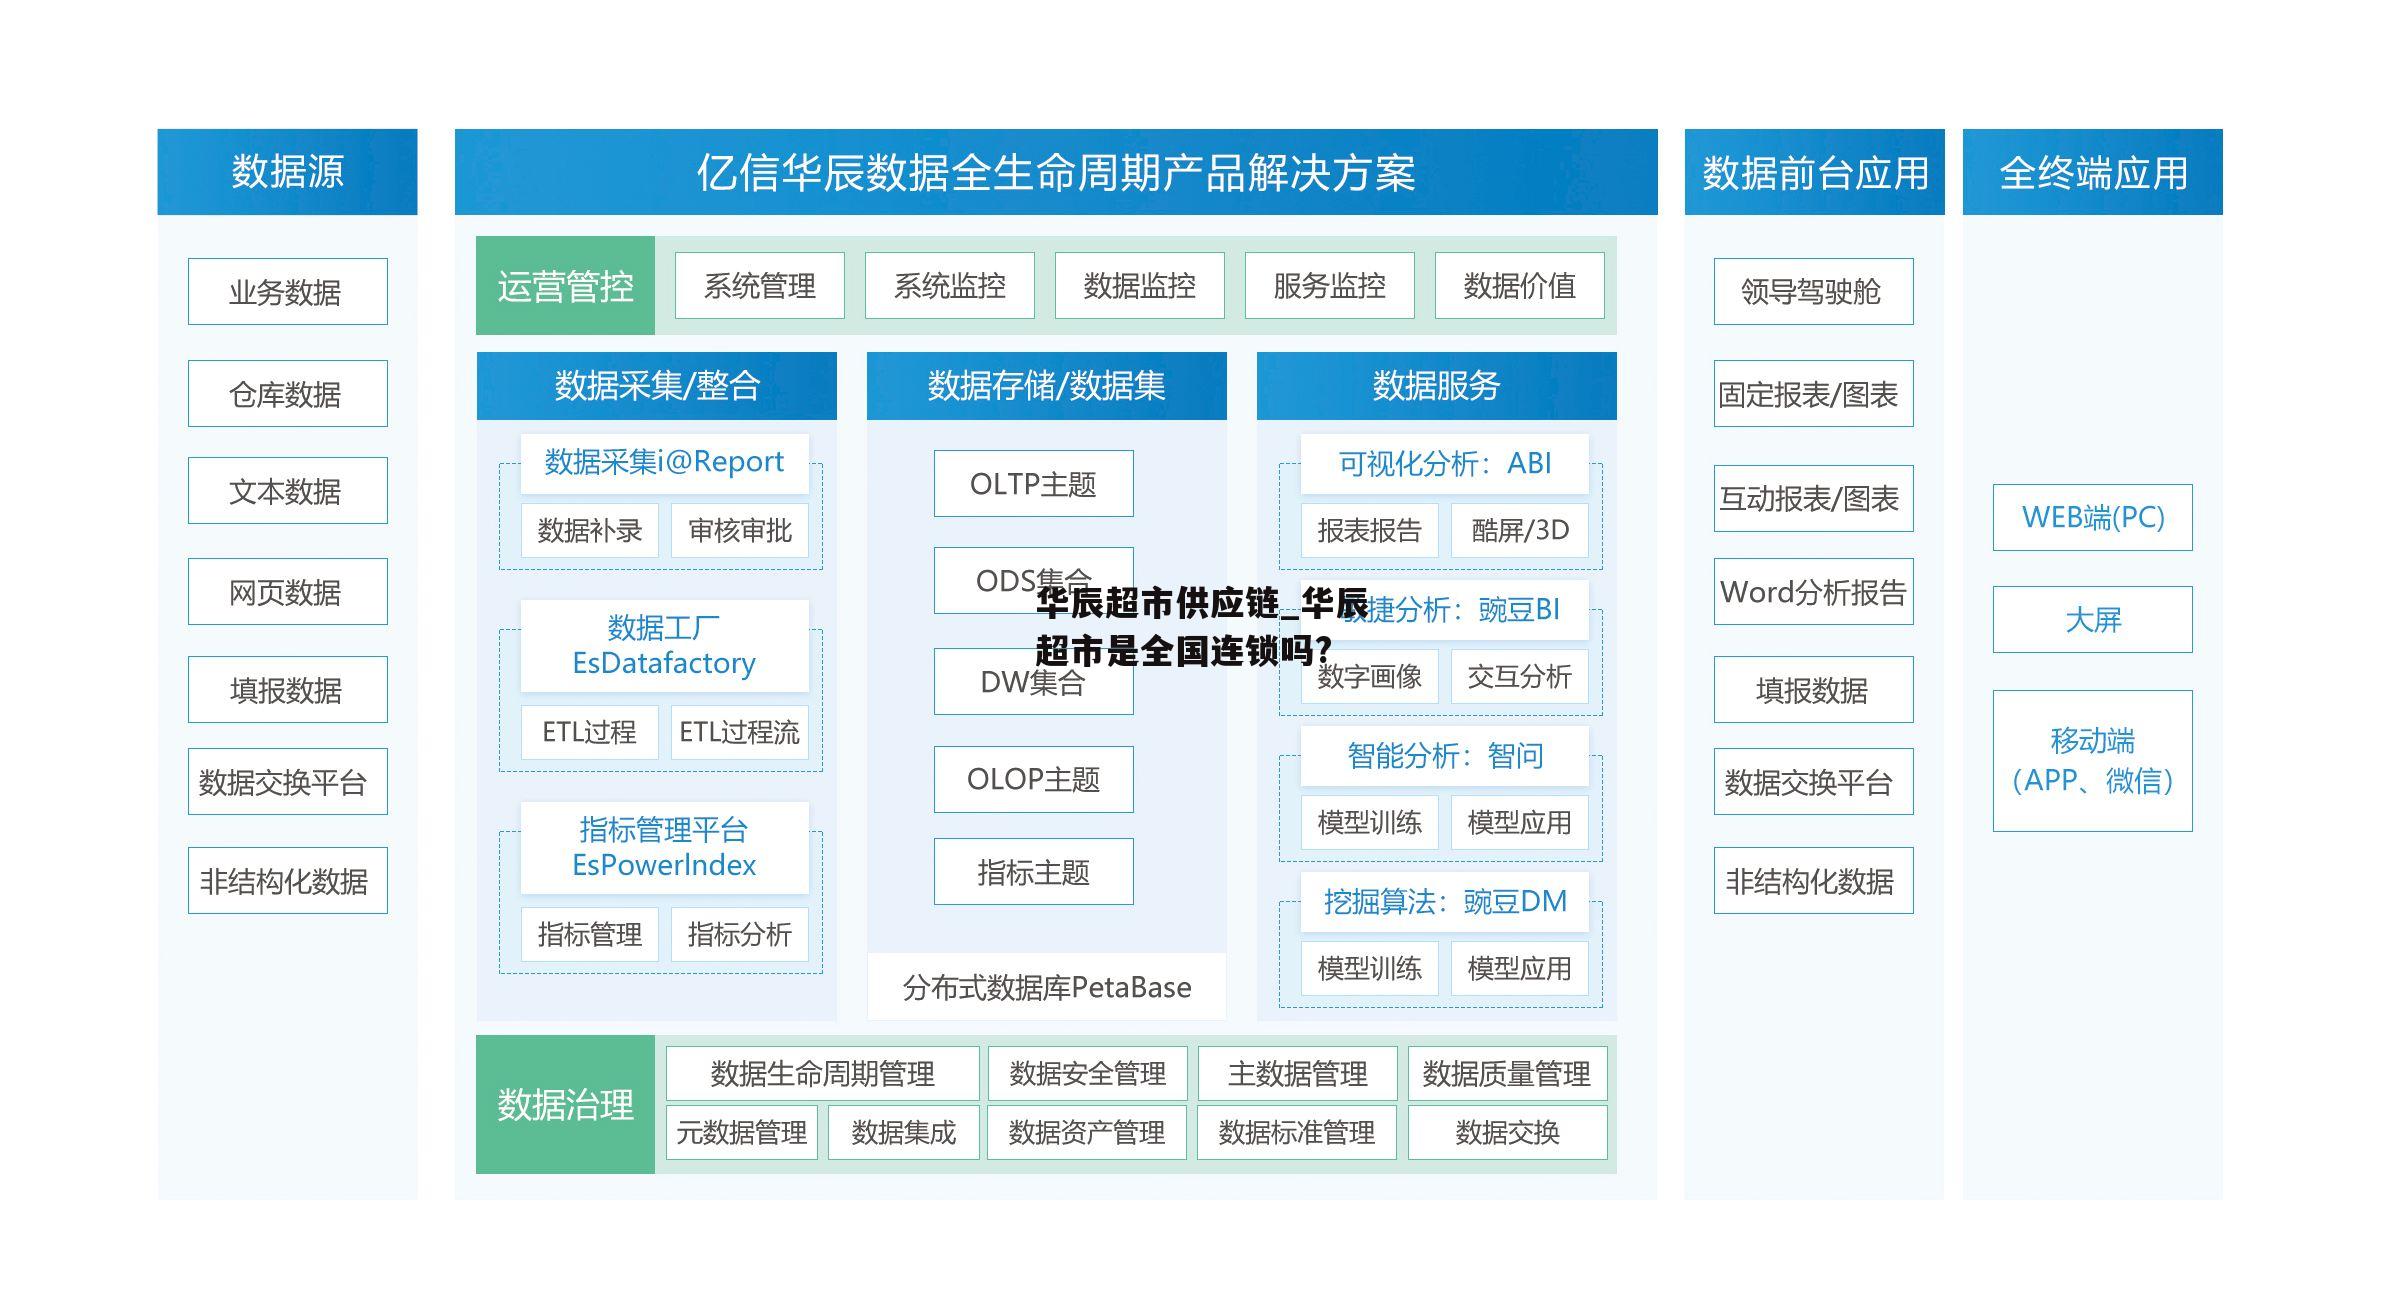Click the 元数据管理 box
This screenshot has height=1313, width=2404.
[x=742, y=1132]
